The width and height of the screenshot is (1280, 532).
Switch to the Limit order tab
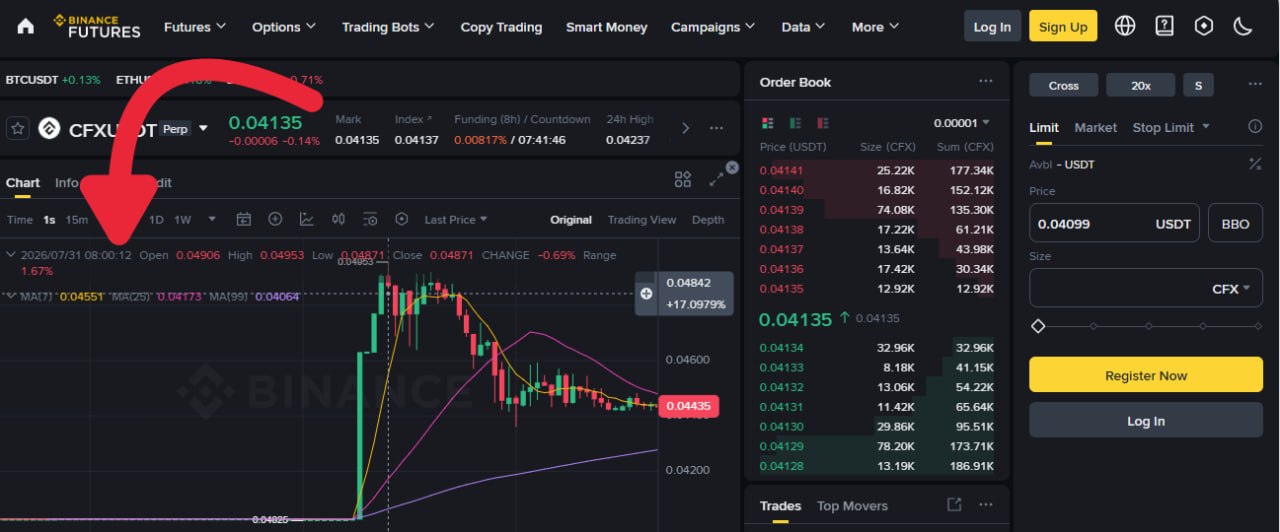tap(1044, 127)
